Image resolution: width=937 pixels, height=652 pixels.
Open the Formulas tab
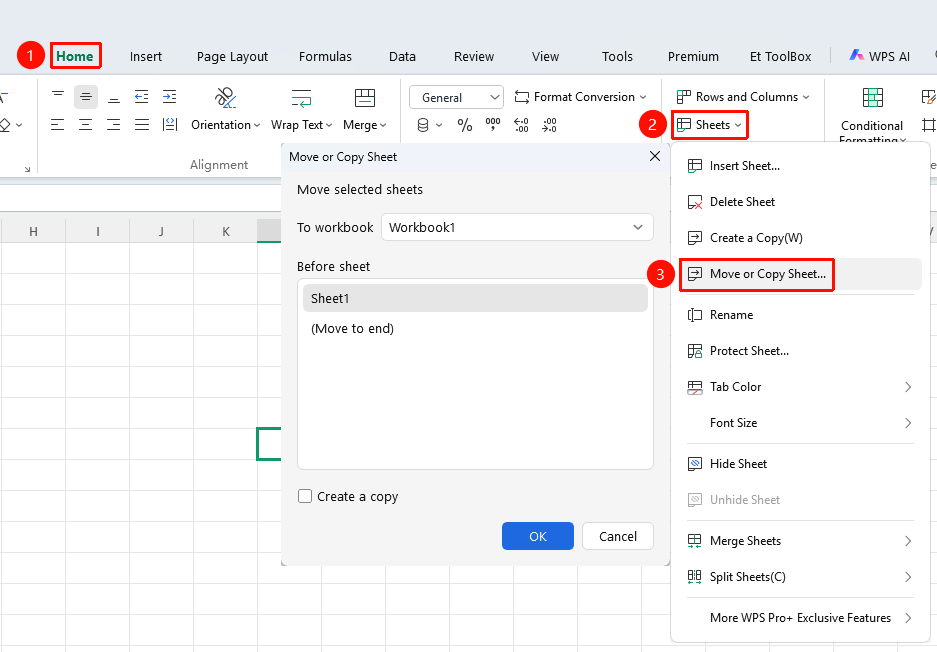(x=325, y=56)
